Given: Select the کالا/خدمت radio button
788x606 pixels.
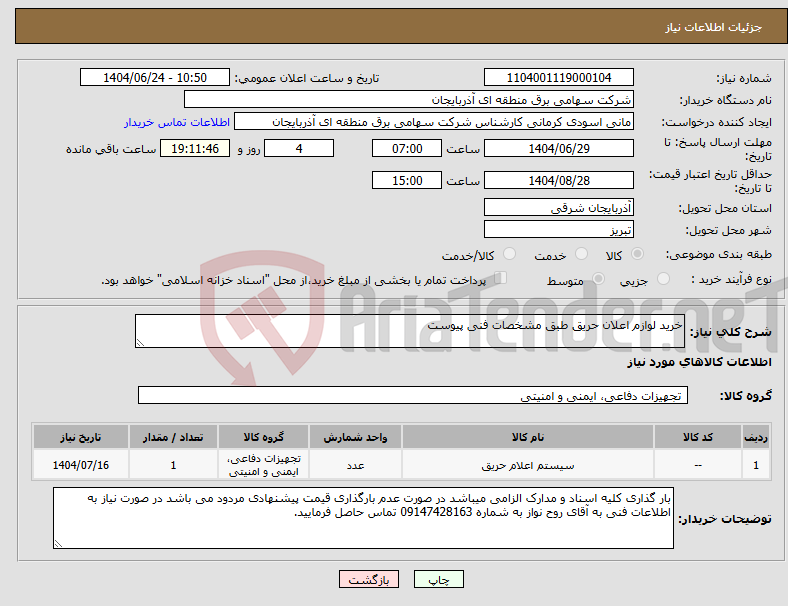Looking at the screenshot, I should click(510, 254).
